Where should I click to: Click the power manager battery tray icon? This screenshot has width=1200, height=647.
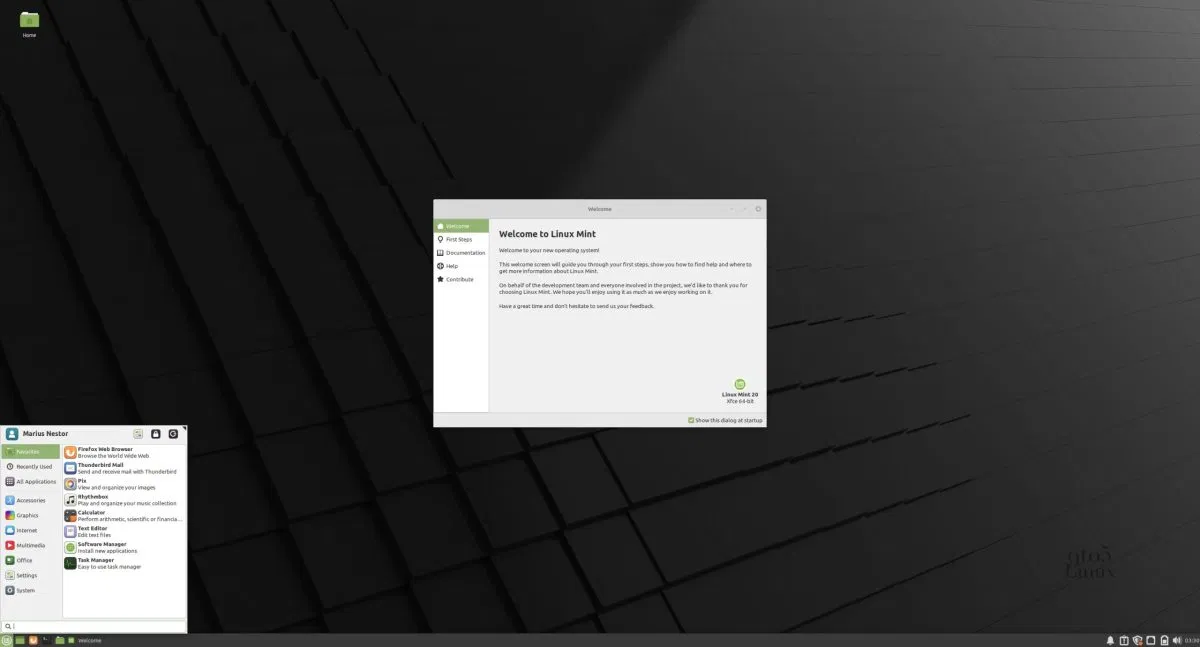coord(1164,640)
